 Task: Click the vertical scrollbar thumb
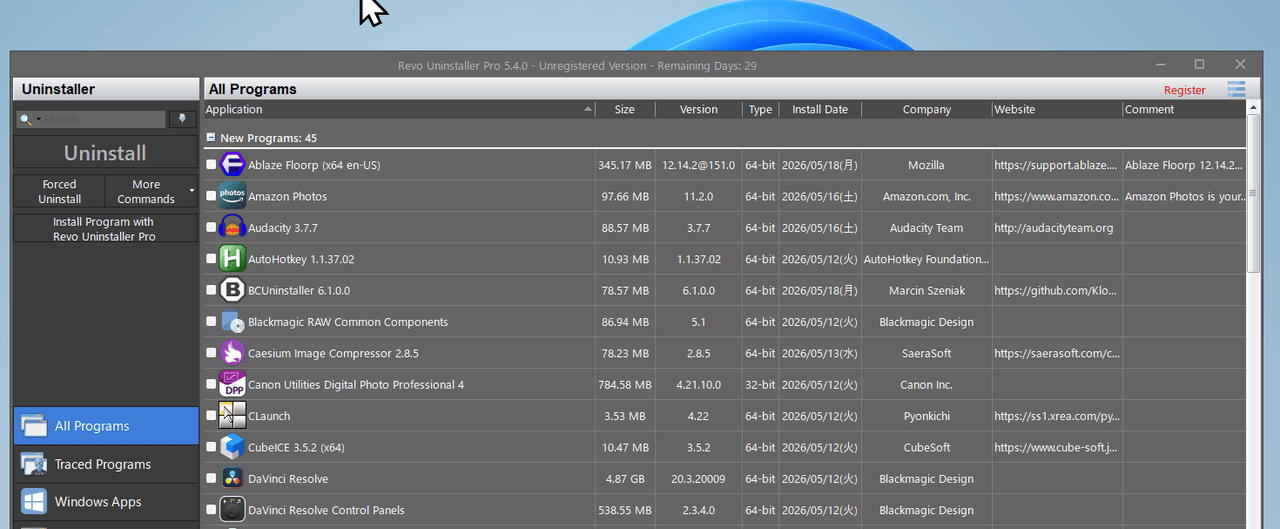pyautogui.click(x=1254, y=195)
